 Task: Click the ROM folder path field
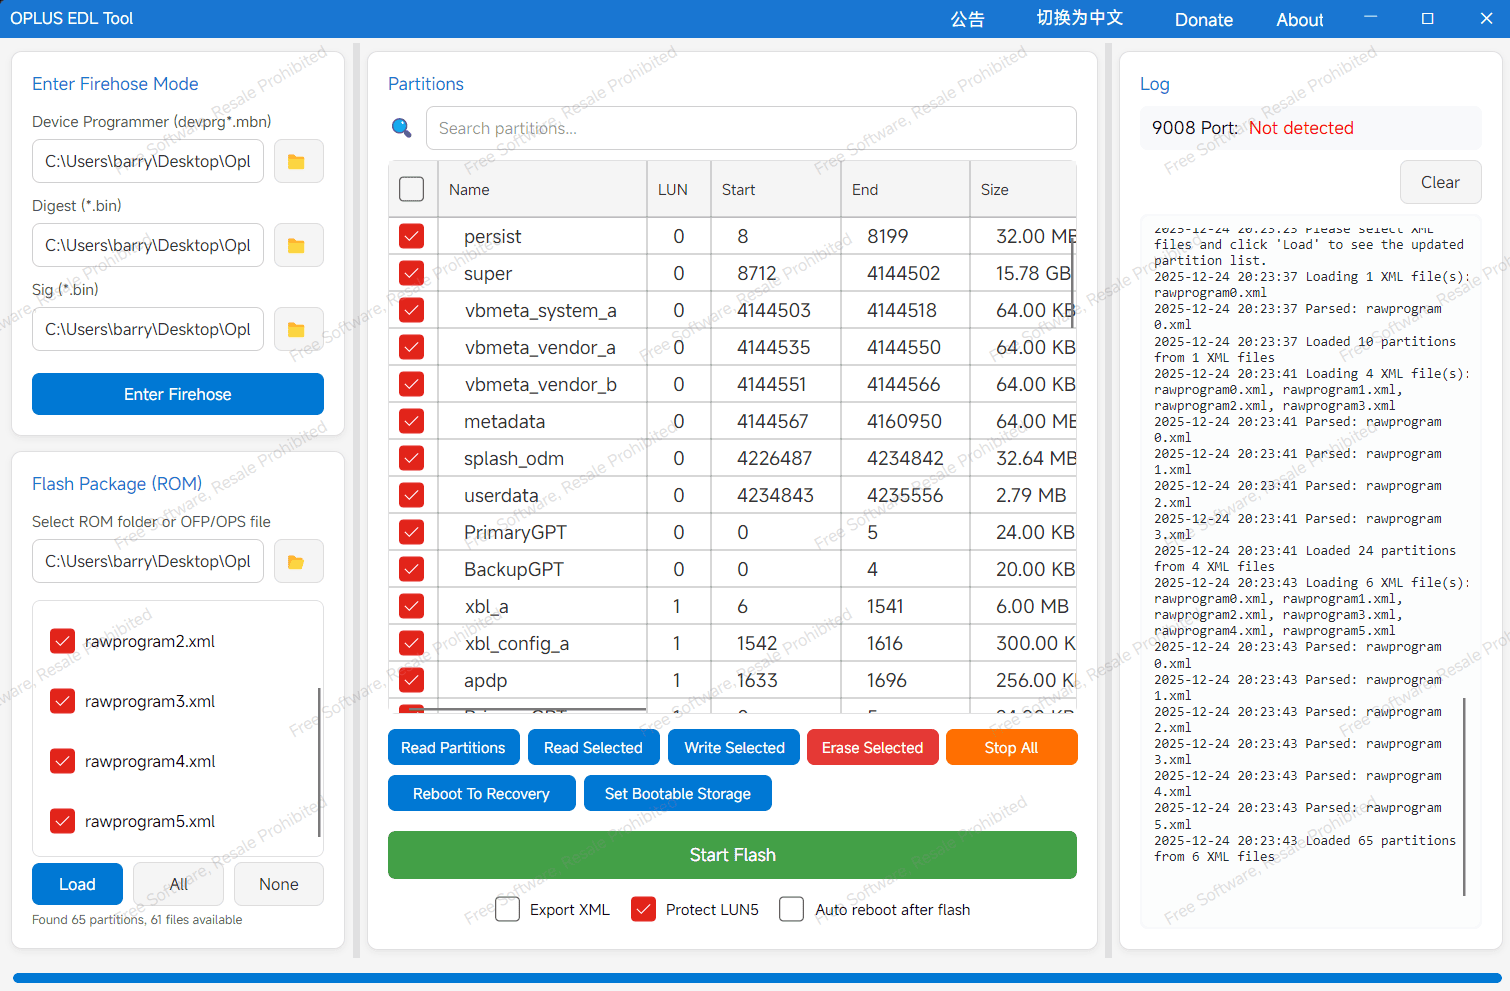click(x=148, y=561)
